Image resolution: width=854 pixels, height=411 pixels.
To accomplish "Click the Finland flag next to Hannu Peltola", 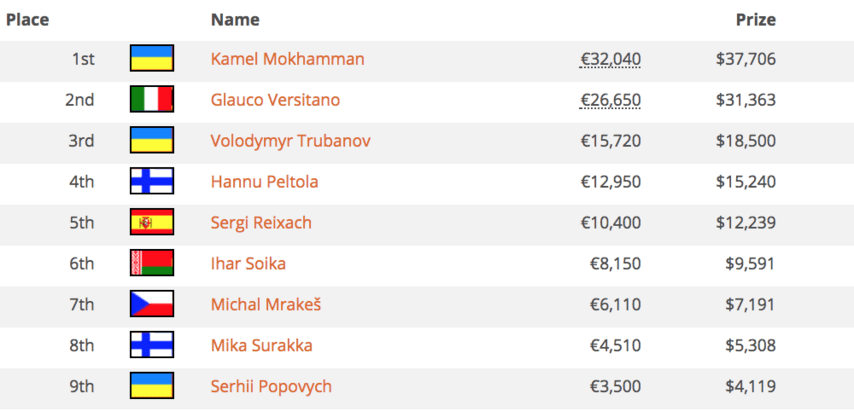I will (152, 181).
